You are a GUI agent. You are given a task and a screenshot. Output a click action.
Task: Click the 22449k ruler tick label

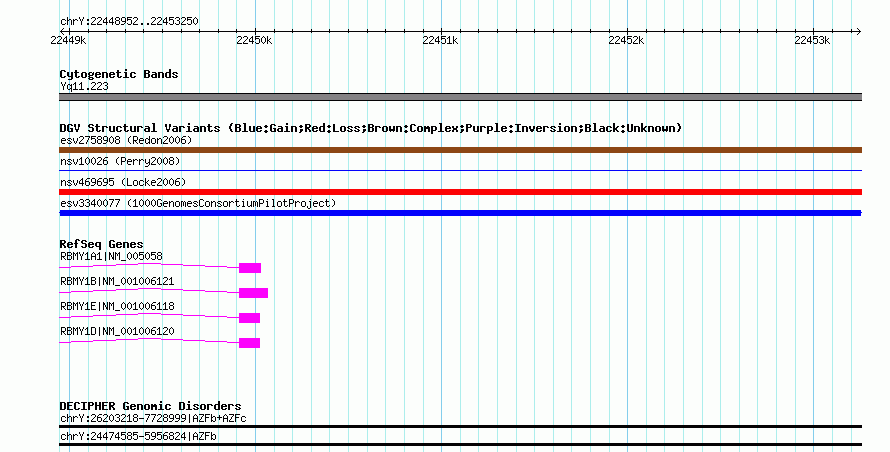68,40
